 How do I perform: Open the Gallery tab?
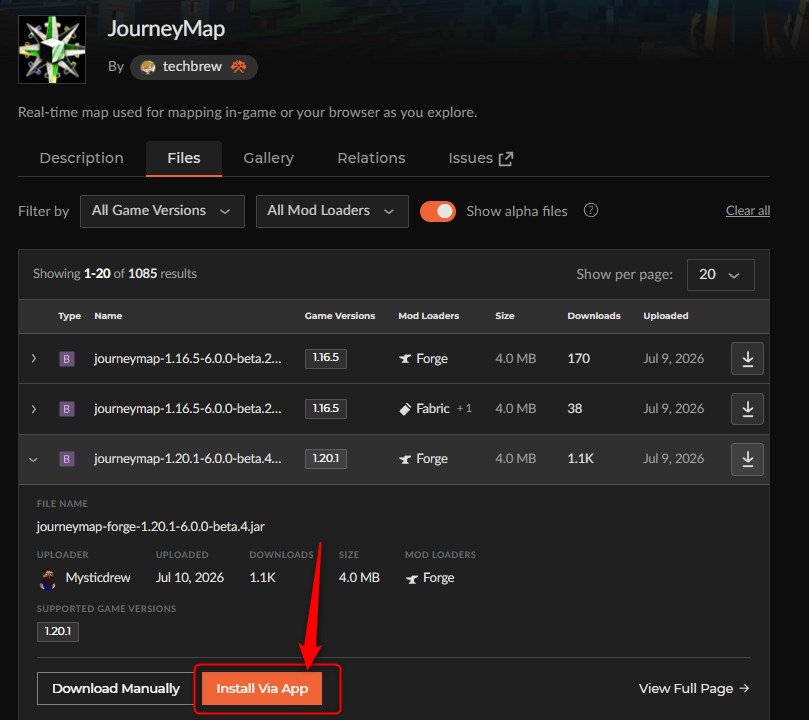268,158
